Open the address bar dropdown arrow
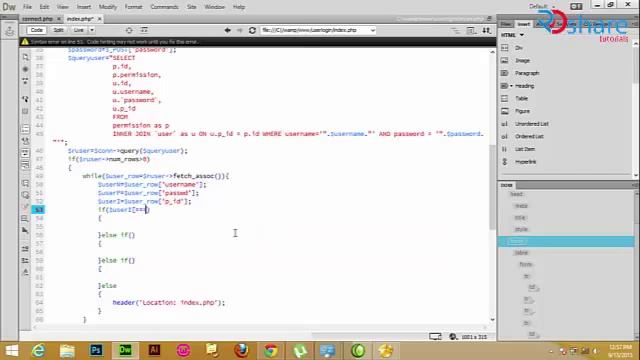The height and width of the screenshot is (360, 640). pyautogui.click(x=373, y=30)
